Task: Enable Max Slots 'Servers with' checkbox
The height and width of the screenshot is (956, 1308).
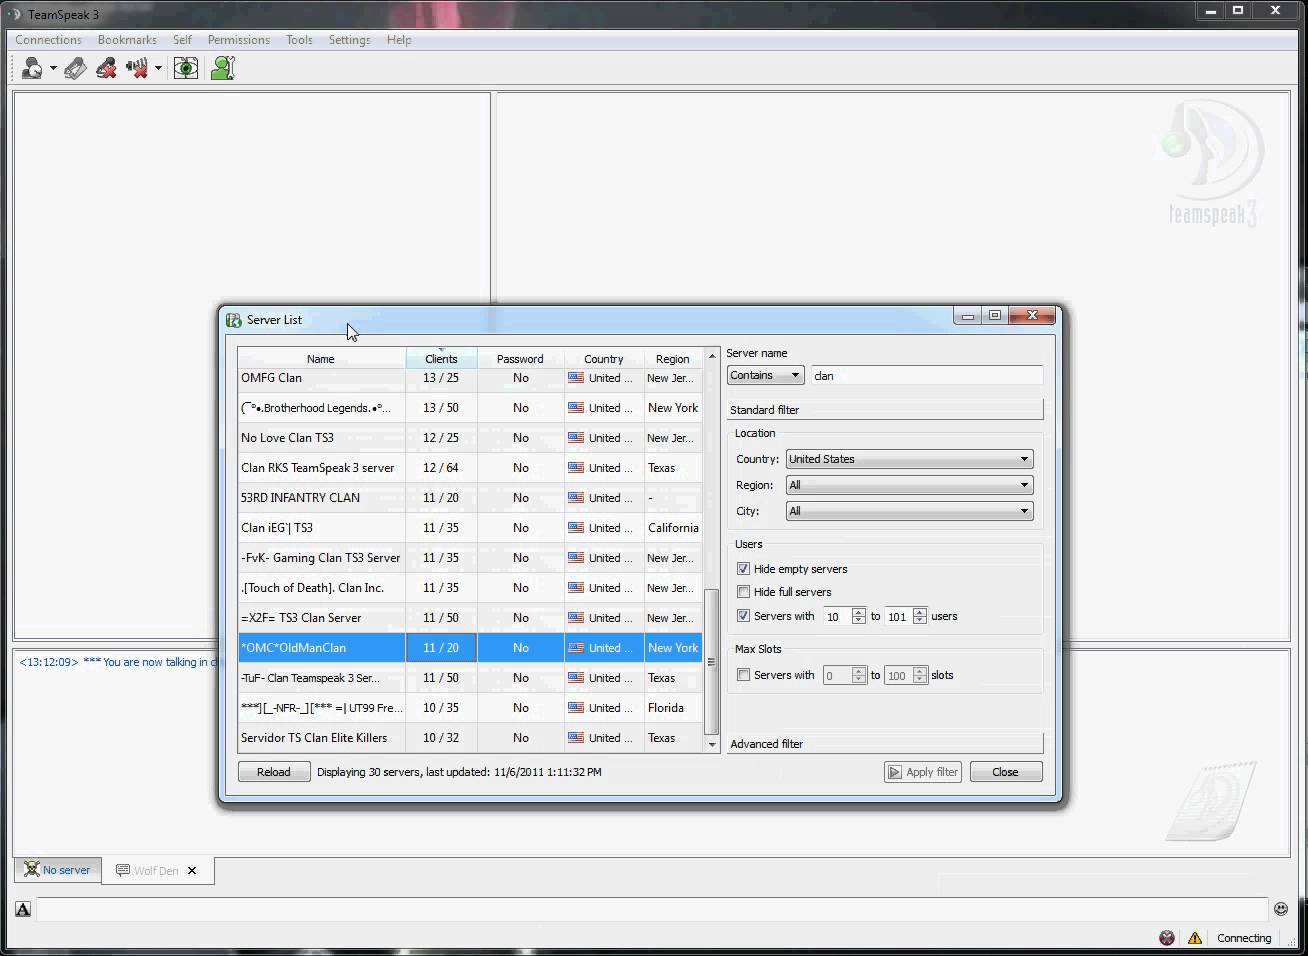Action: pyautogui.click(x=743, y=675)
